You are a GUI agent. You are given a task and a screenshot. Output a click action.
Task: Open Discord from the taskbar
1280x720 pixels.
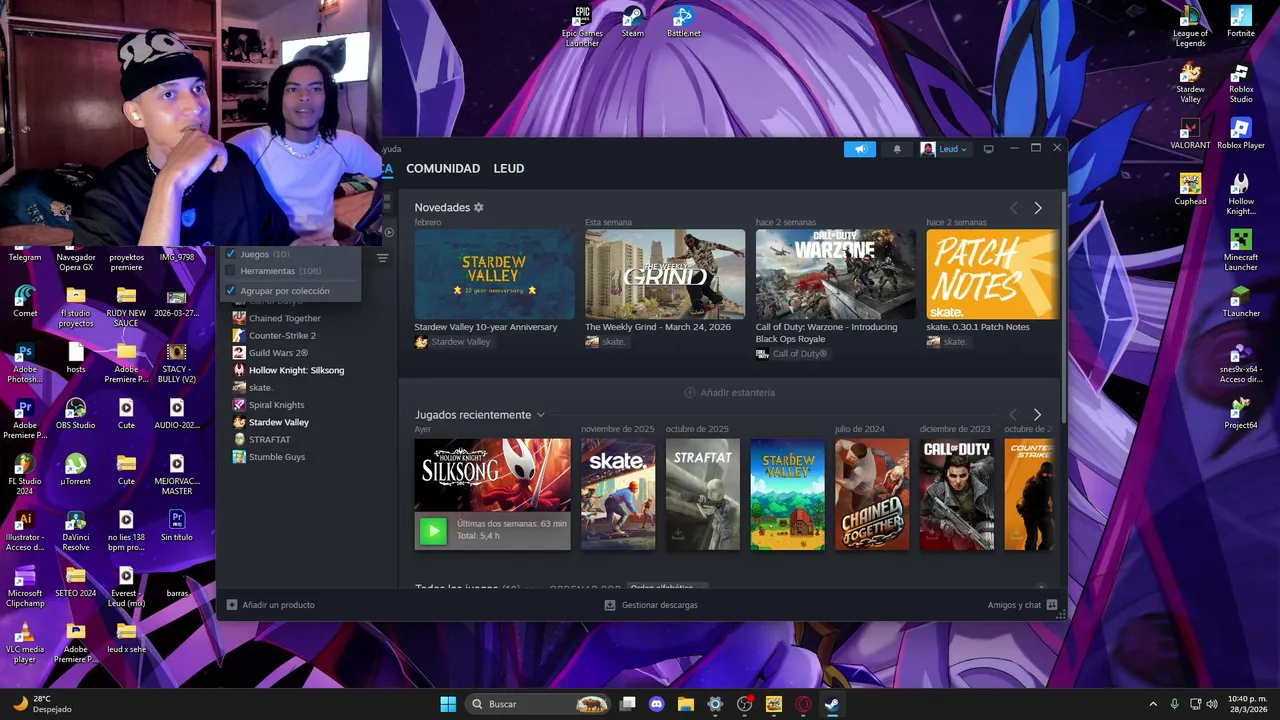656,704
